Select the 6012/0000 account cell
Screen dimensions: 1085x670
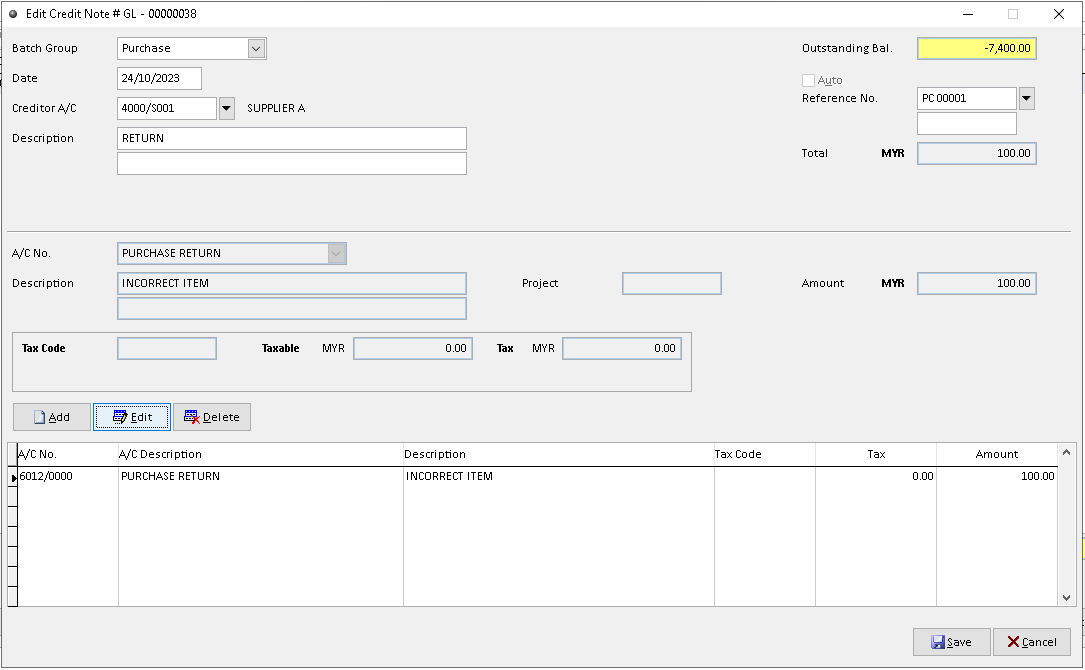click(67, 476)
